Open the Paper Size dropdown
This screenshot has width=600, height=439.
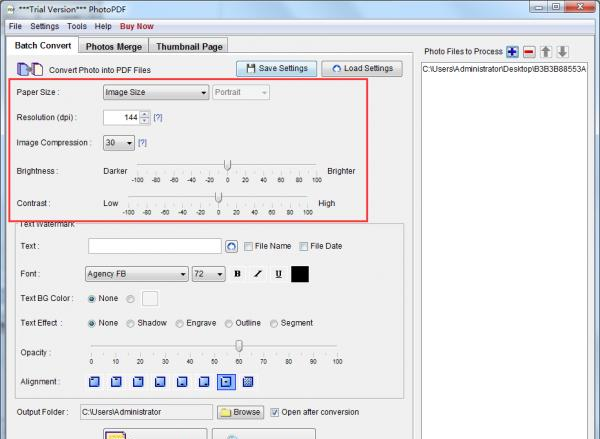[x=155, y=92]
